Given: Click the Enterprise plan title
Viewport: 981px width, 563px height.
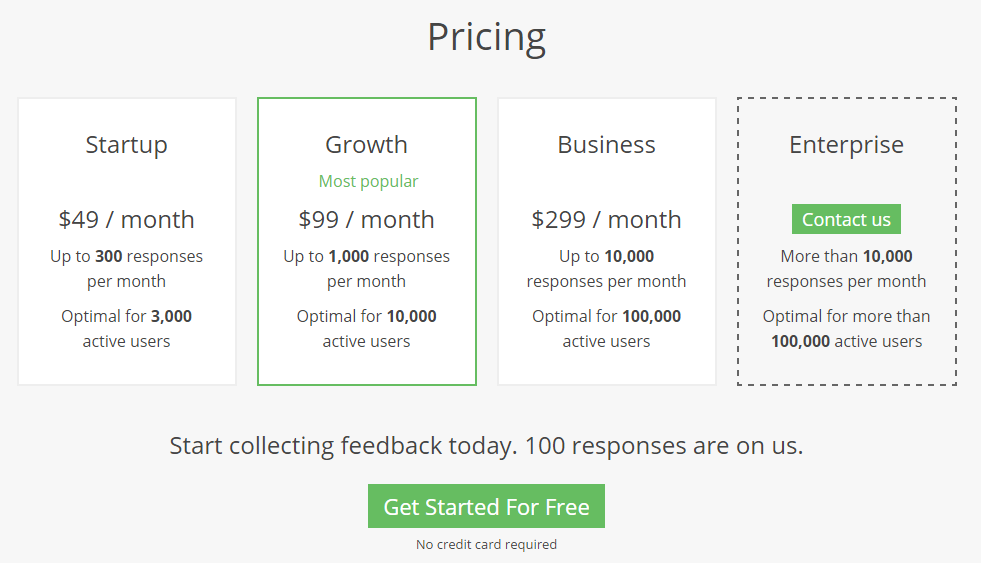Looking at the screenshot, I should pos(846,145).
